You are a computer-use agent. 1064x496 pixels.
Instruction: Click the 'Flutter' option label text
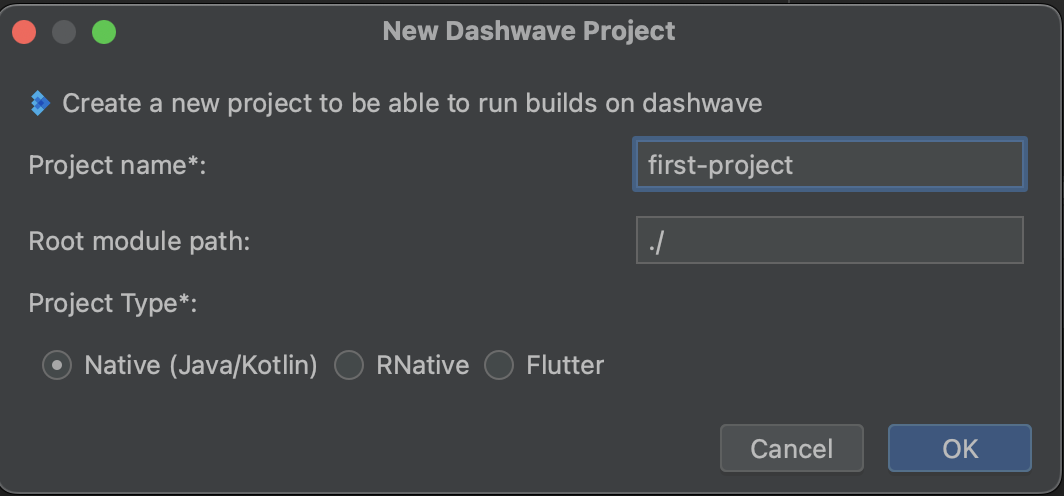click(x=565, y=366)
